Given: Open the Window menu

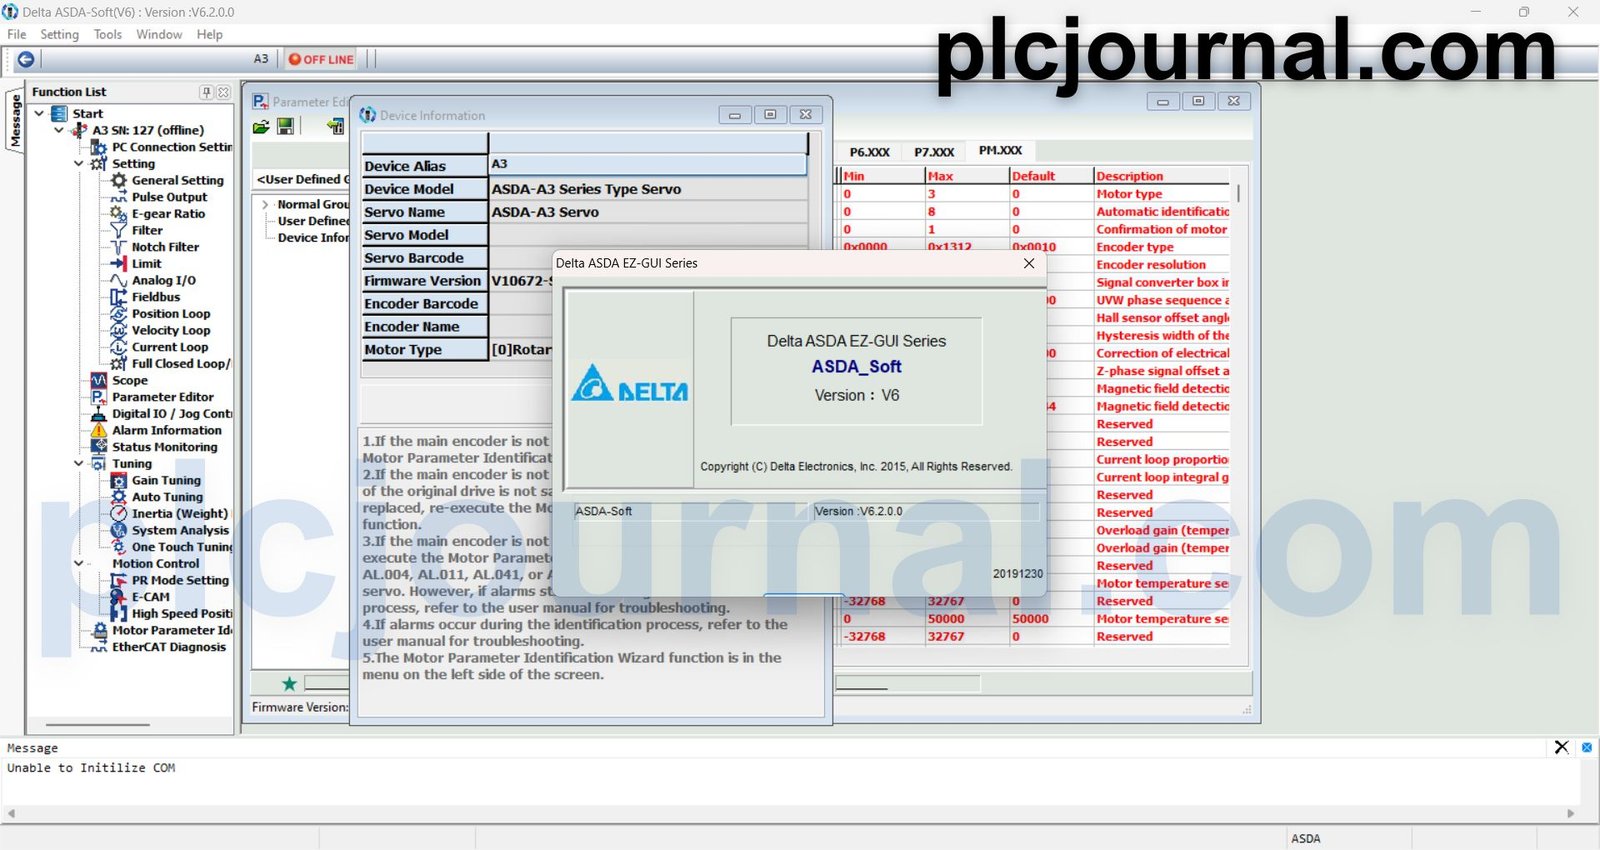Looking at the screenshot, I should 159,34.
